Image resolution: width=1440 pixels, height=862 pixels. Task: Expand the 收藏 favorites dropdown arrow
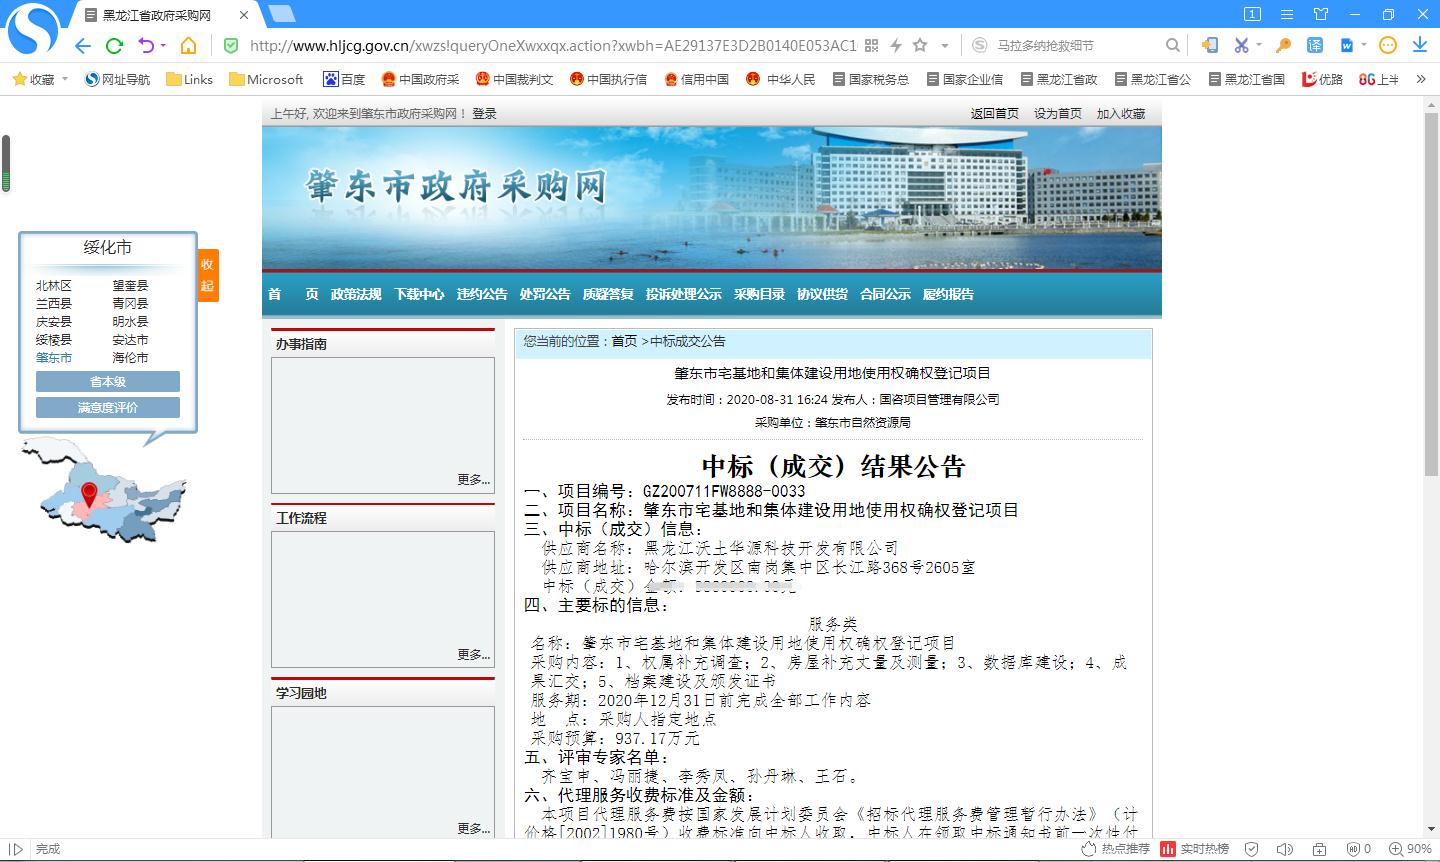pos(65,79)
